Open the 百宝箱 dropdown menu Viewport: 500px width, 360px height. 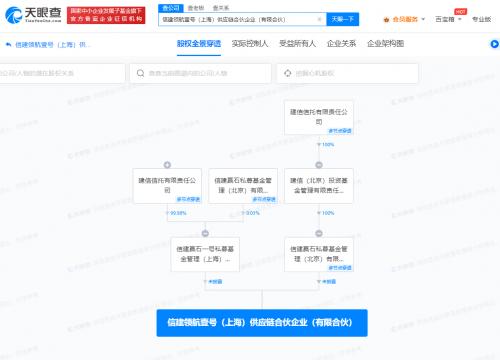[448, 19]
